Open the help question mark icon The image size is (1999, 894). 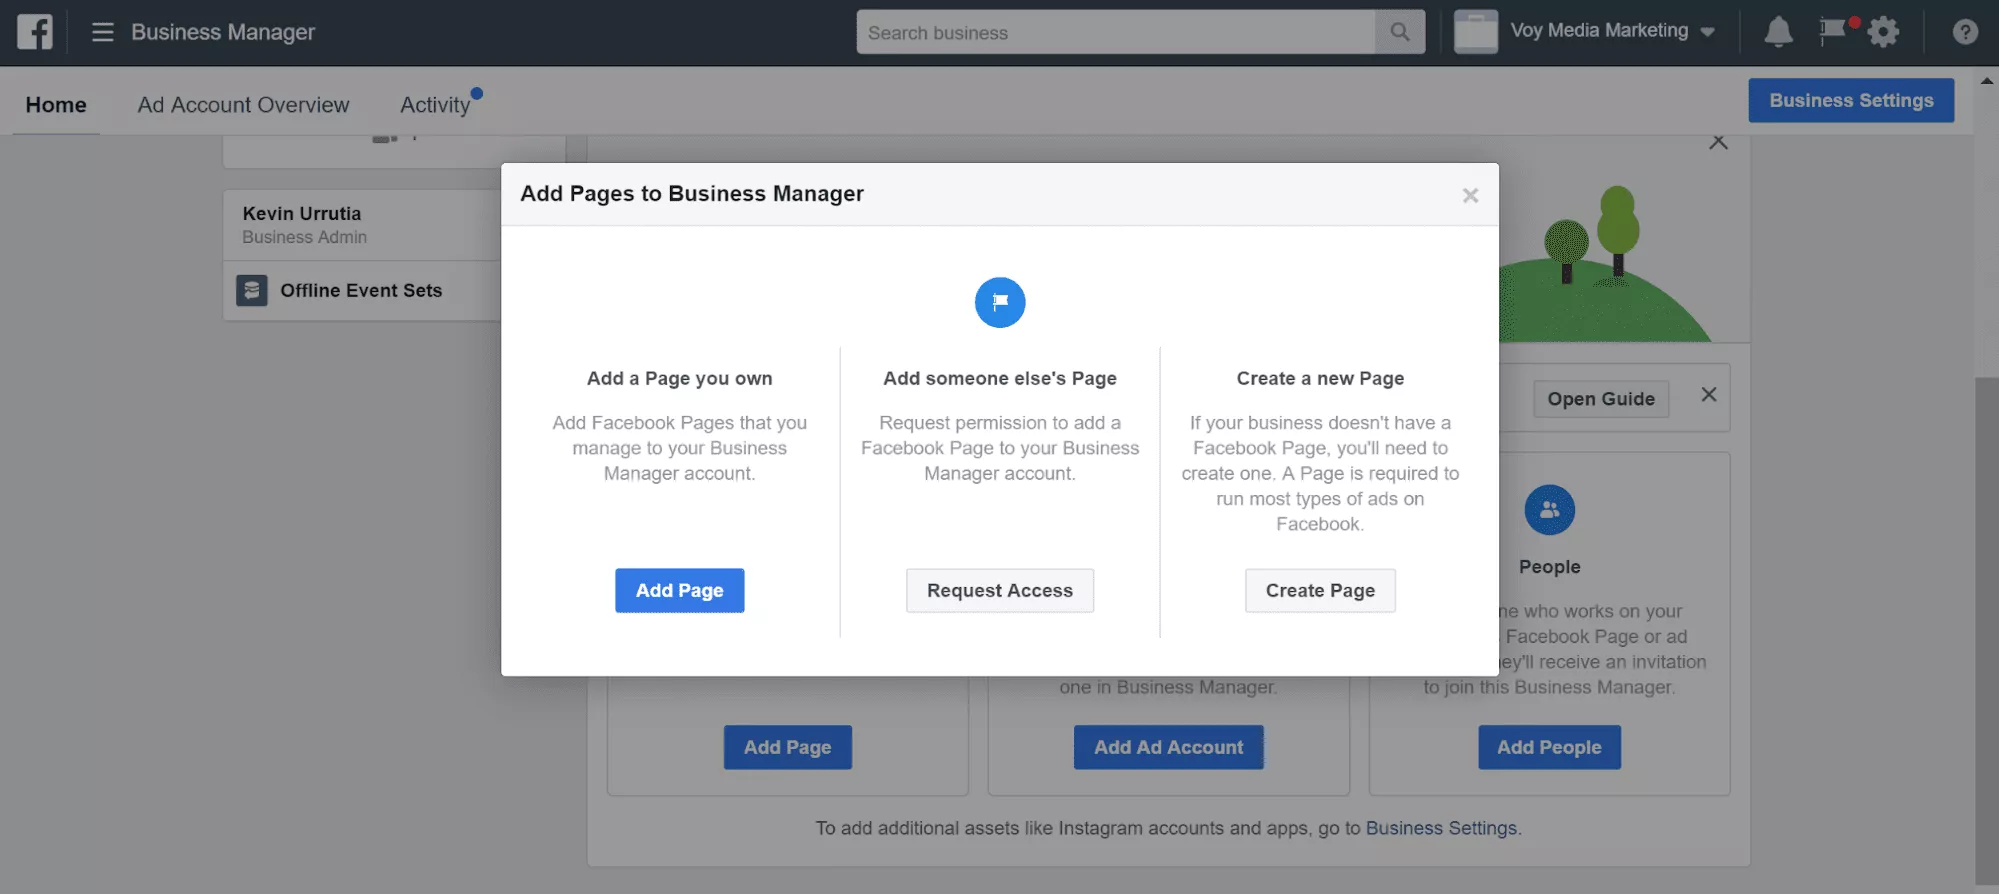[1965, 32]
